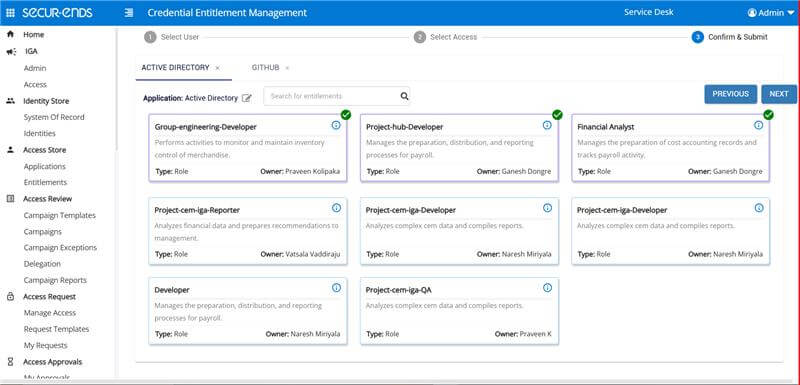Open Campaign Reports
The width and height of the screenshot is (800, 385).
point(55,280)
